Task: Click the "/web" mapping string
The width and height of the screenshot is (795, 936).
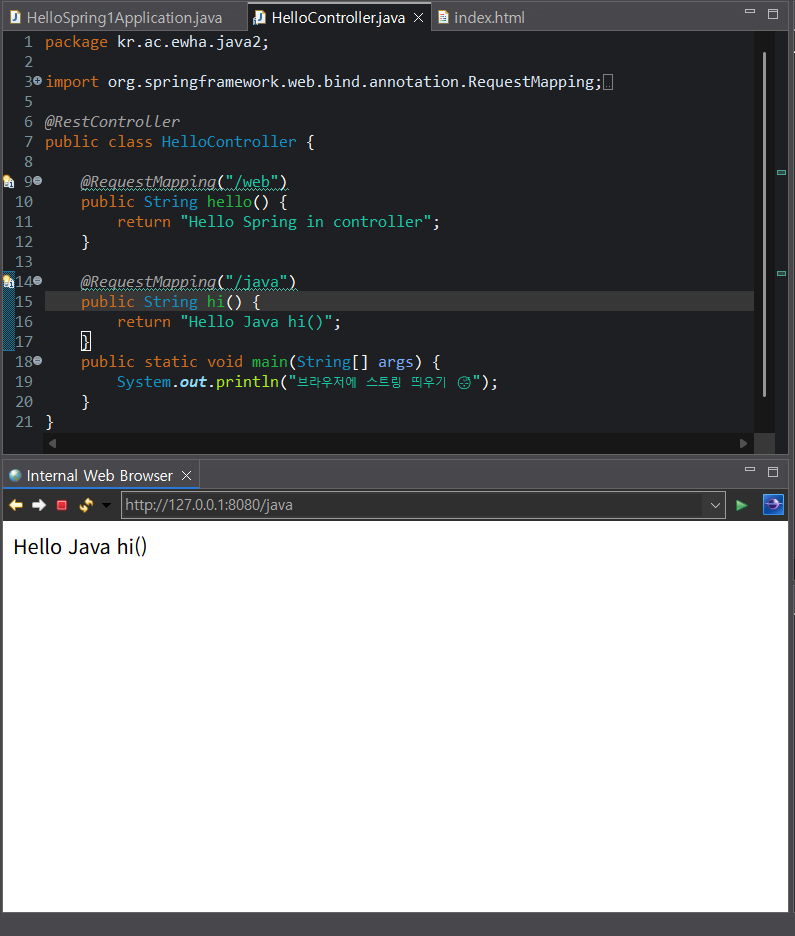Action: [x=252, y=182]
